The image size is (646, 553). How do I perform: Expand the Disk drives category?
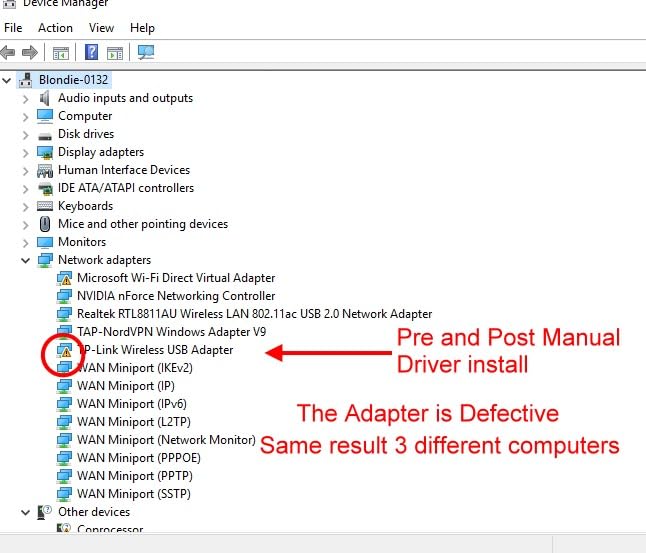(26, 134)
